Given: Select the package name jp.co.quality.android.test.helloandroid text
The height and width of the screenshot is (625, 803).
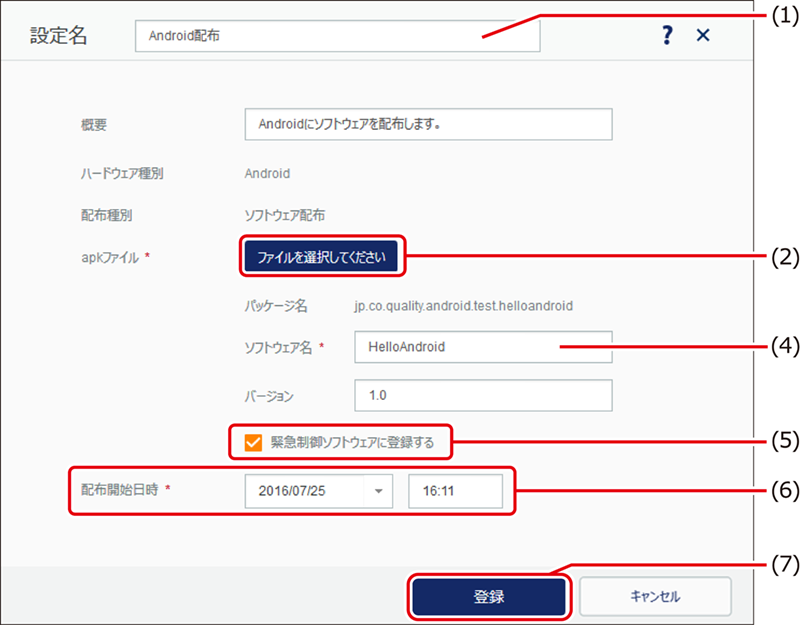Looking at the screenshot, I should tap(463, 306).
